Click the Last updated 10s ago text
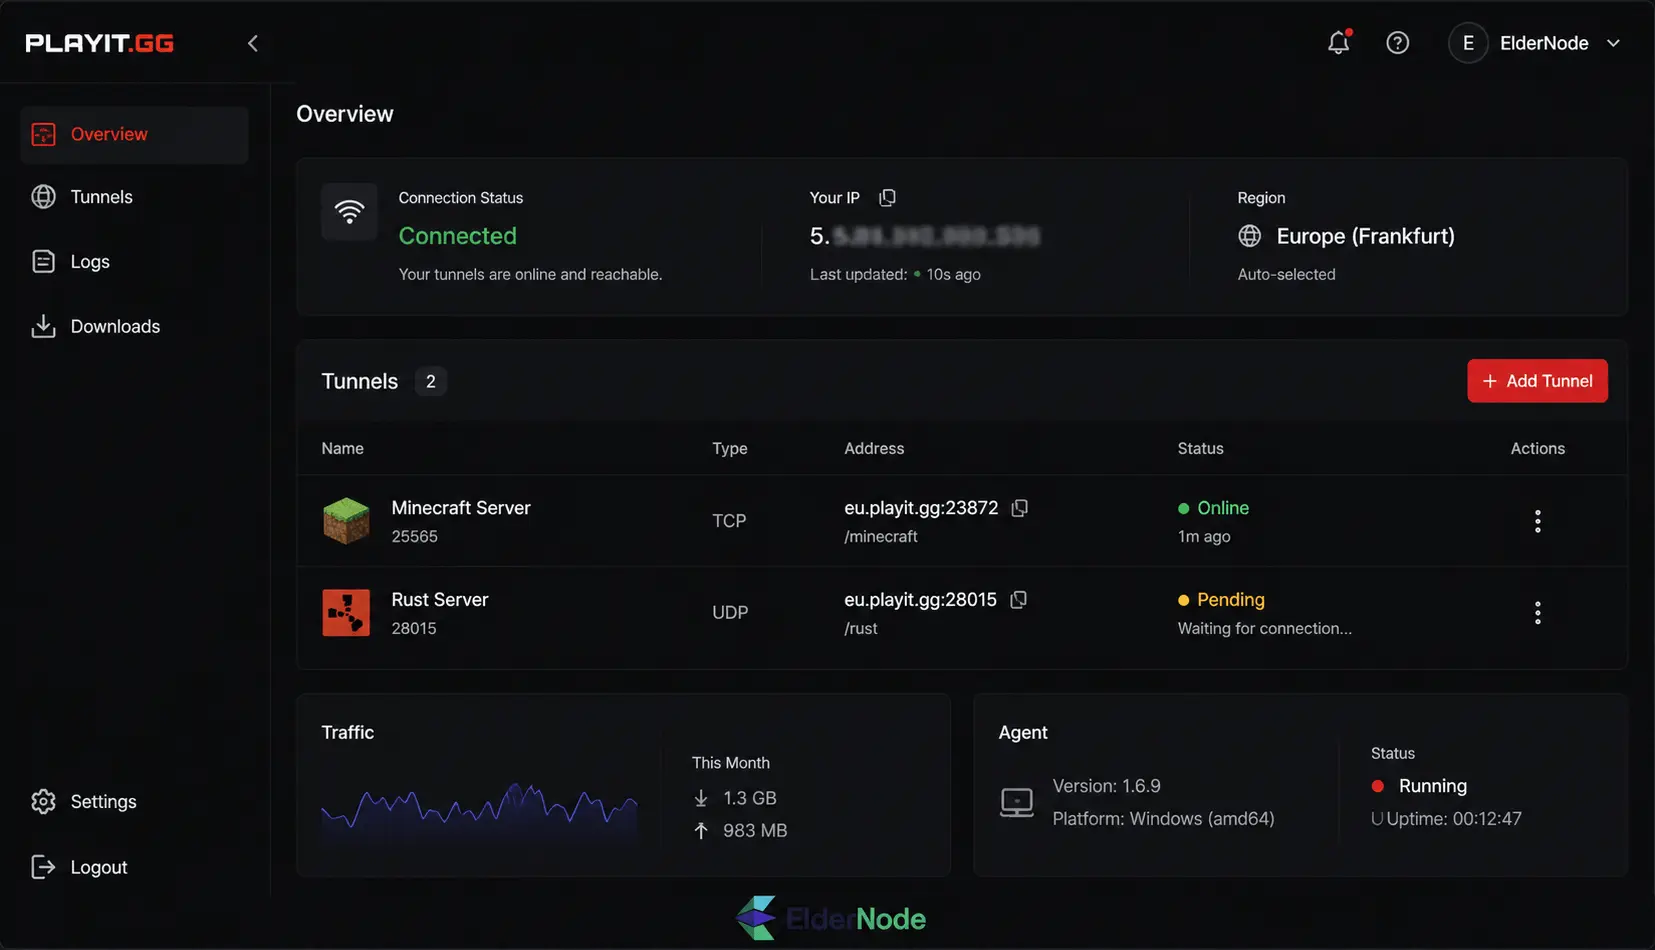 click(895, 274)
